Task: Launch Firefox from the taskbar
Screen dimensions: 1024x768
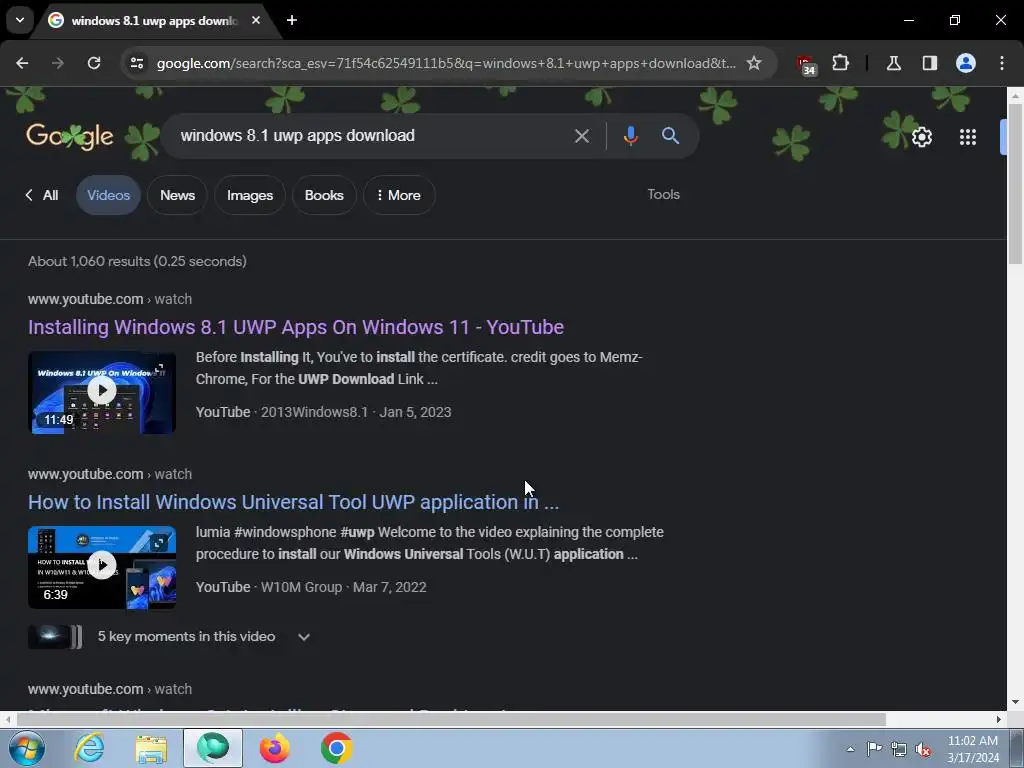Action: click(275, 748)
